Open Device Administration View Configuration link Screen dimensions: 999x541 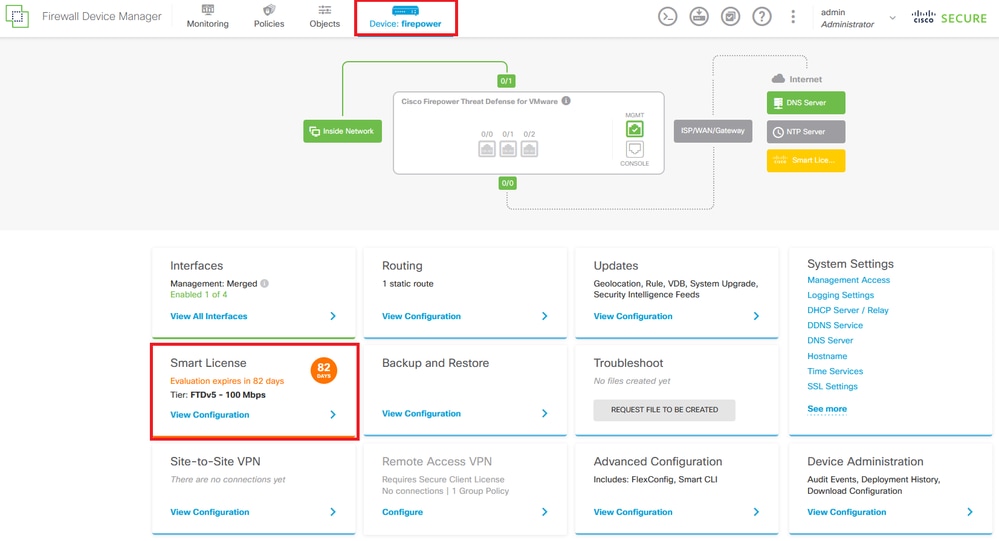[x=846, y=512]
